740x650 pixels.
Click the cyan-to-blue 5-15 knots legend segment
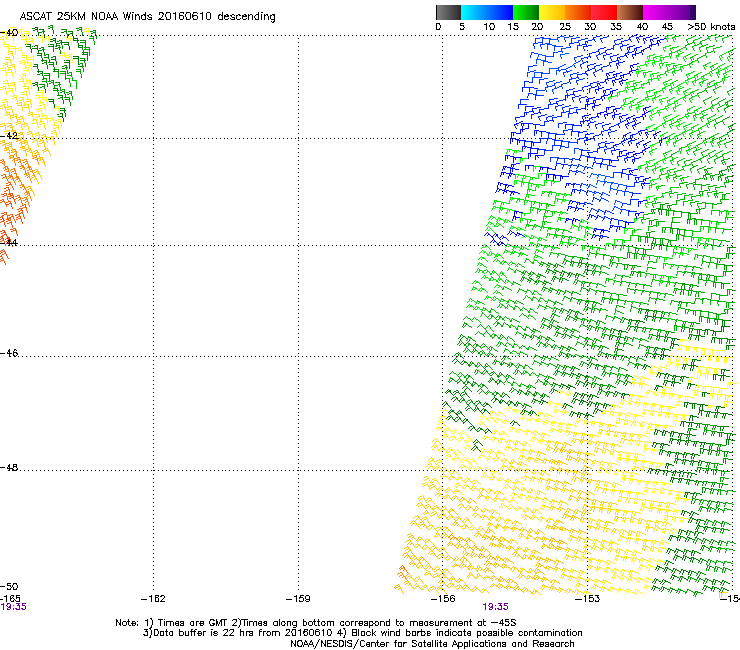pyautogui.click(x=487, y=12)
